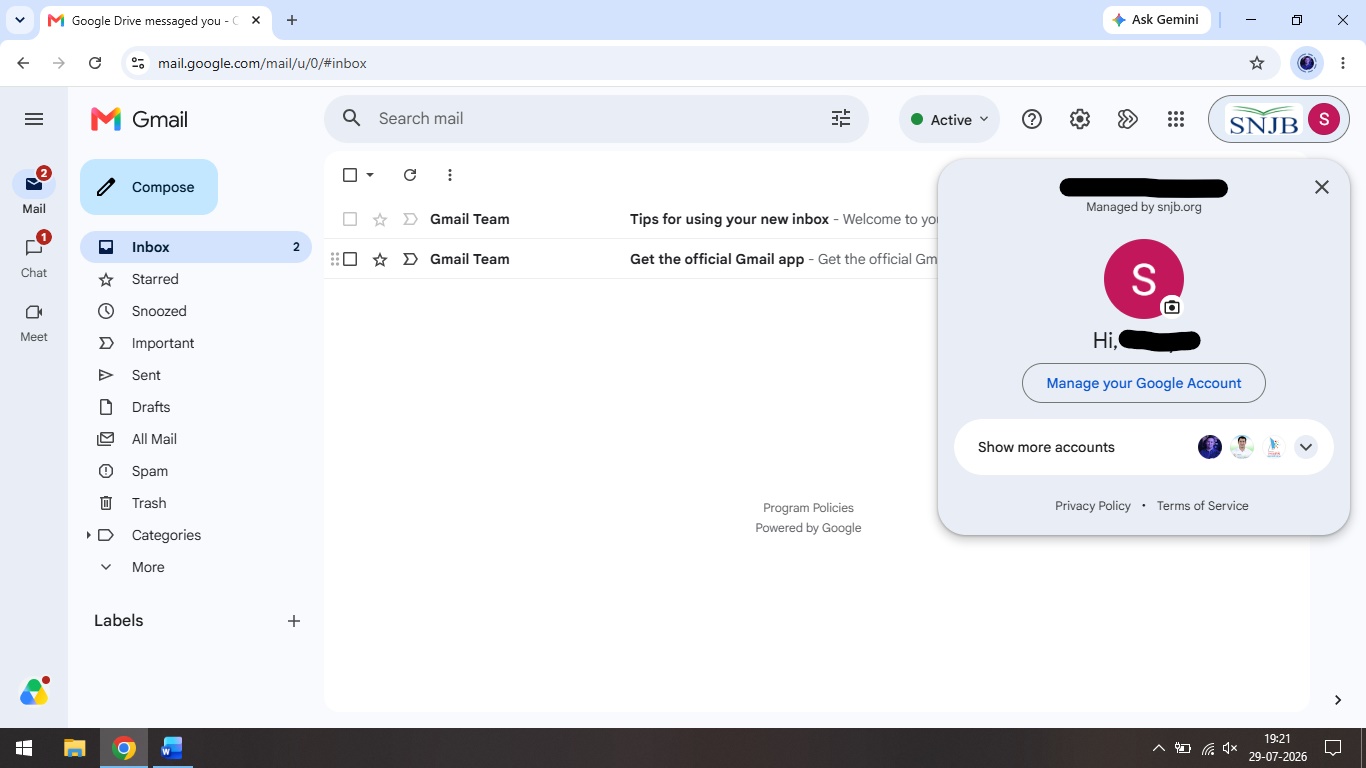
Task: Open the Active status dropdown
Action: tap(949, 119)
